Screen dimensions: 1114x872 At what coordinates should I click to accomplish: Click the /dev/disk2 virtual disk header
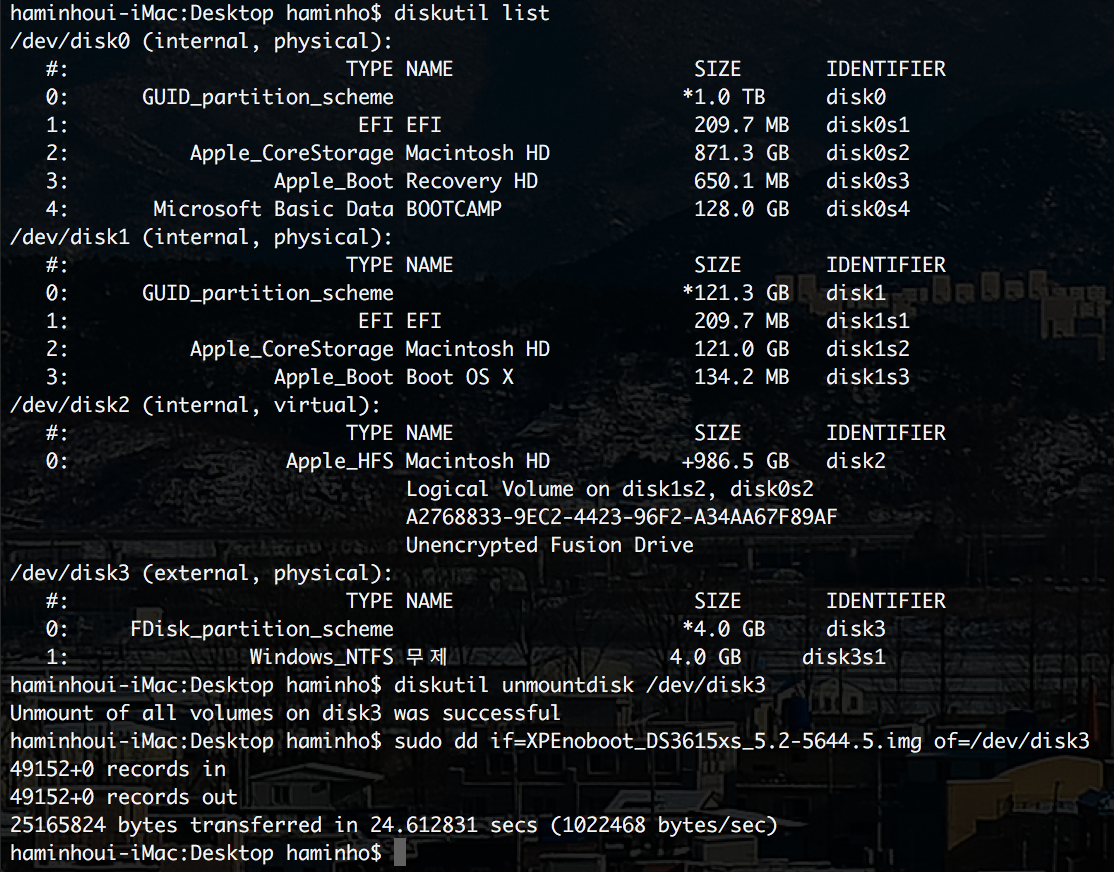tap(195, 404)
